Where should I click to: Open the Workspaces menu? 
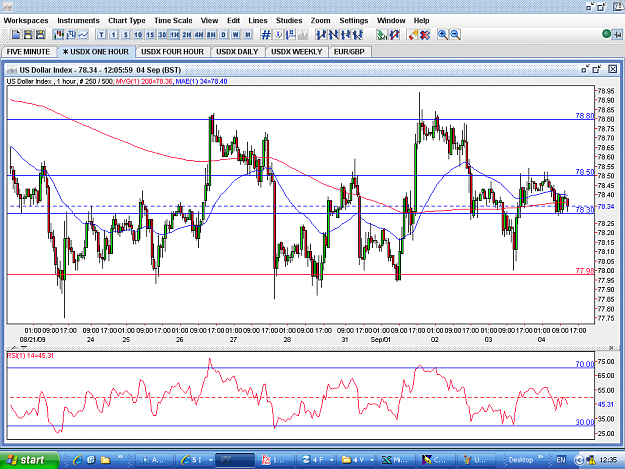point(26,20)
